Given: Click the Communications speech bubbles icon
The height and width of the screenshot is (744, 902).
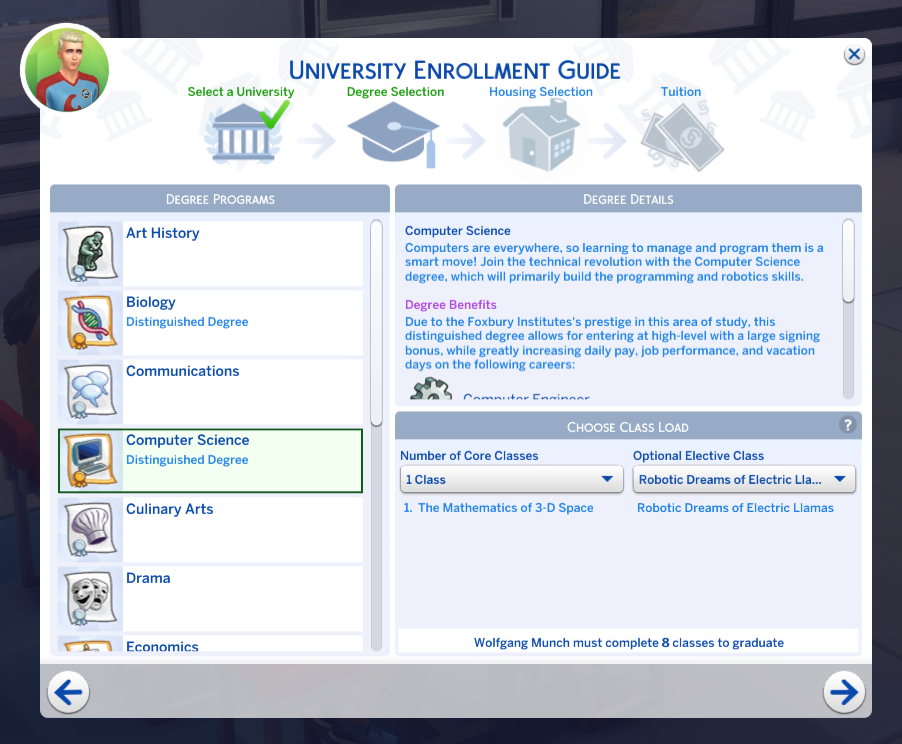Looking at the screenshot, I should click(90, 392).
